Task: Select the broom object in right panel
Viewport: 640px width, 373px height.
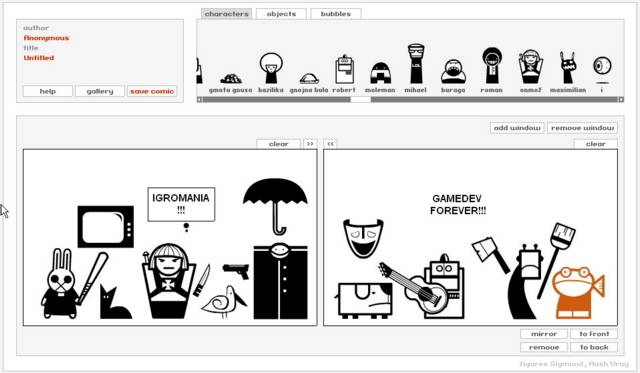Action: (557, 260)
